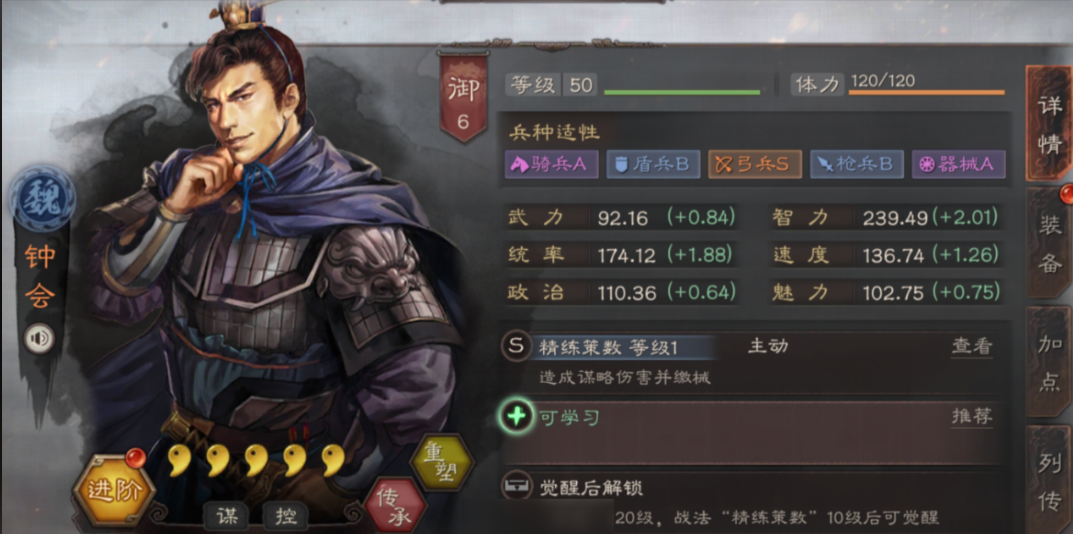Tap the locked 觉醒后解锁 slot icon
Viewport: 1073px width, 534px height.
pos(515,486)
